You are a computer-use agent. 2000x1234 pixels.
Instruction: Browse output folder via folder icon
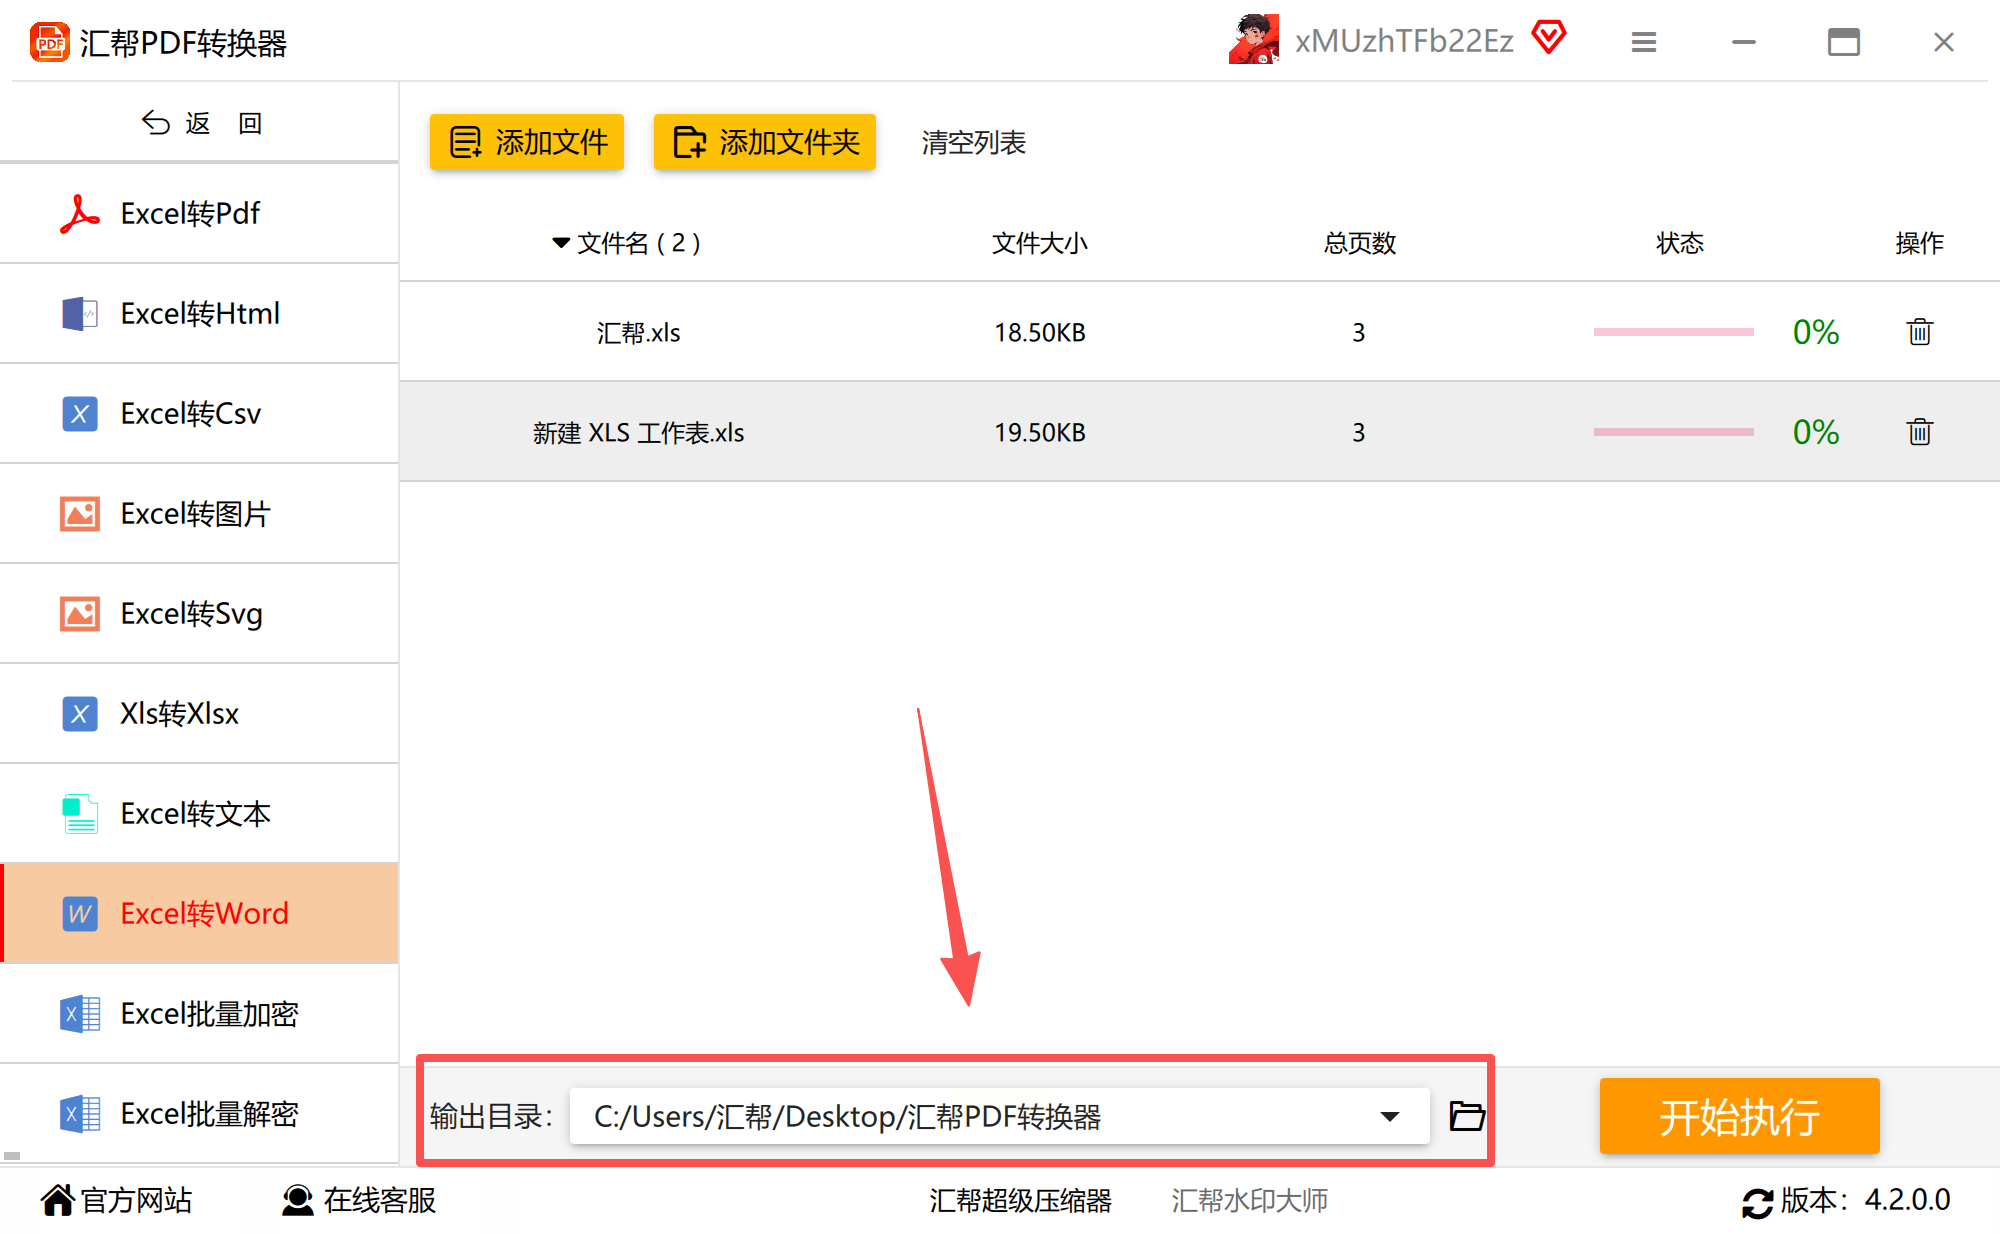[1466, 1115]
